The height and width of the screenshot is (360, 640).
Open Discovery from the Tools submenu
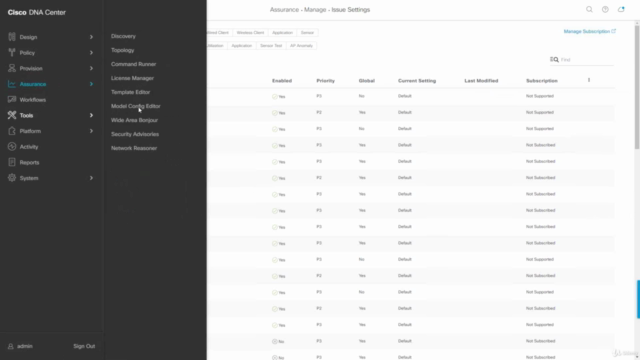point(123,36)
